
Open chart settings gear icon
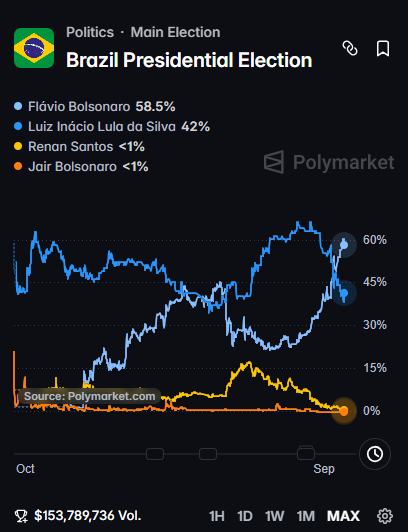tap(385, 516)
